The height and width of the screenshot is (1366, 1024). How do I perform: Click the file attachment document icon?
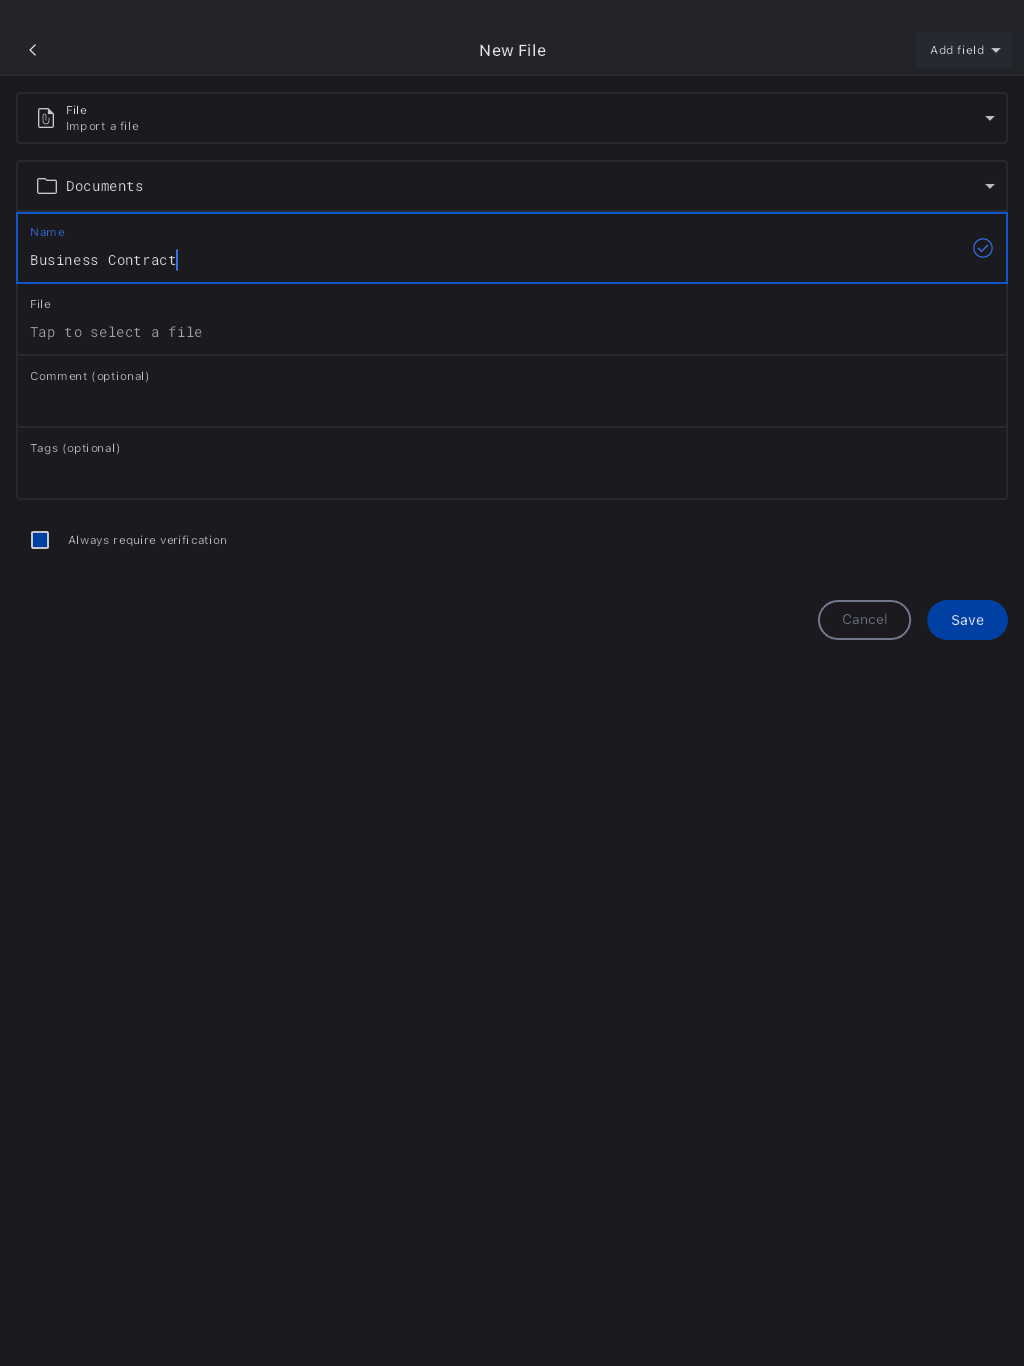pyautogui.click(x=46, y=118)
